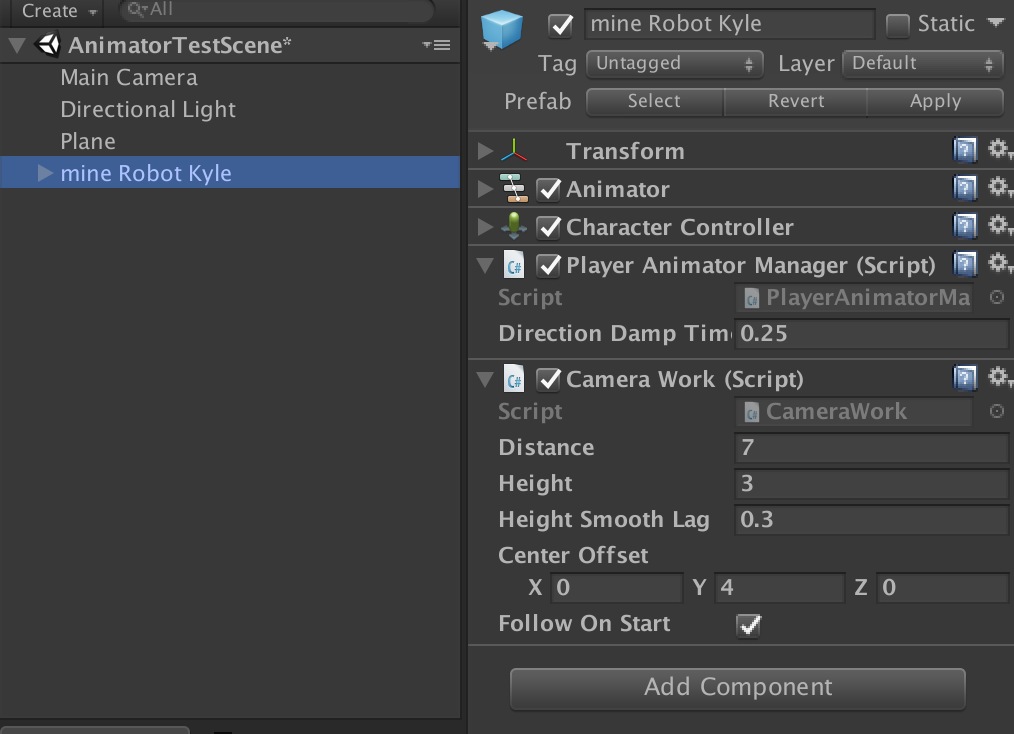Open Character Controller gear settings menu
The width and height of the screenshot is (1014, 734).
[999, 225]
